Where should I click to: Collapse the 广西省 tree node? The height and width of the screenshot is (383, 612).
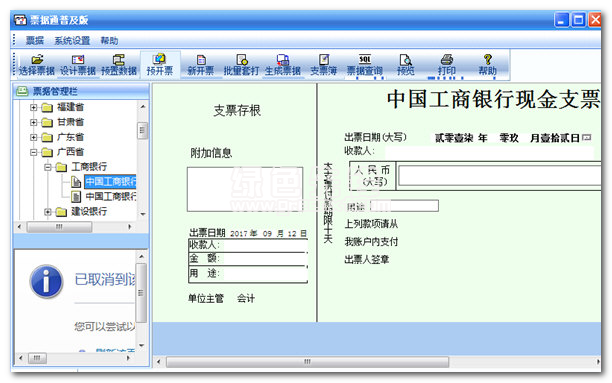34,152
